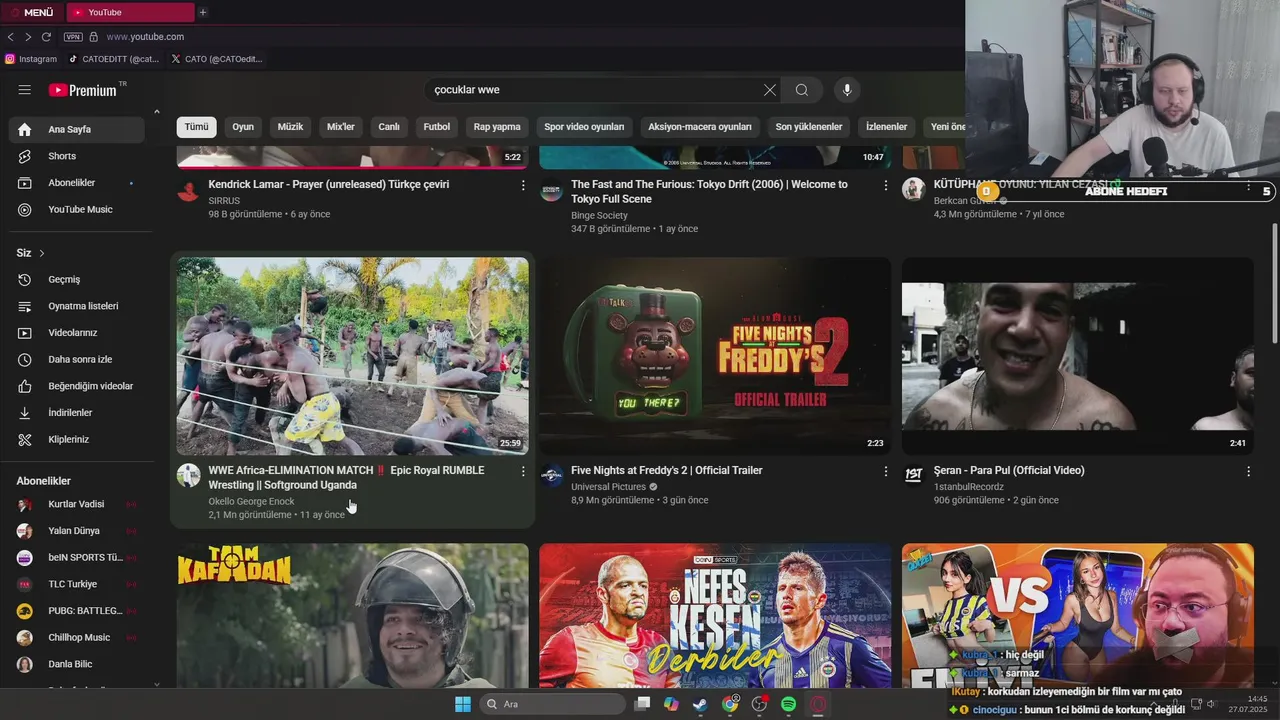1280x720 pixels.
Task: Select the Tümü filter chip
Action: [196, 127]
